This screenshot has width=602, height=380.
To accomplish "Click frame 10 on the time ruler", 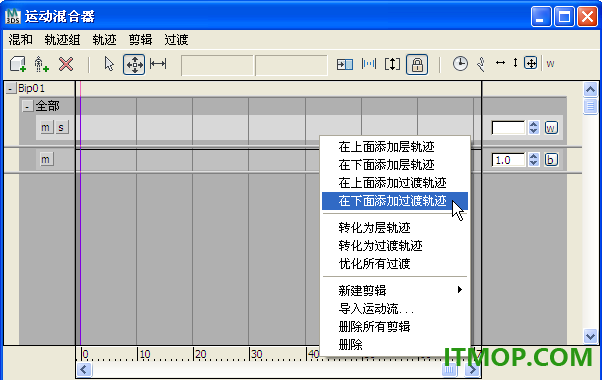I will coord(145,354).
